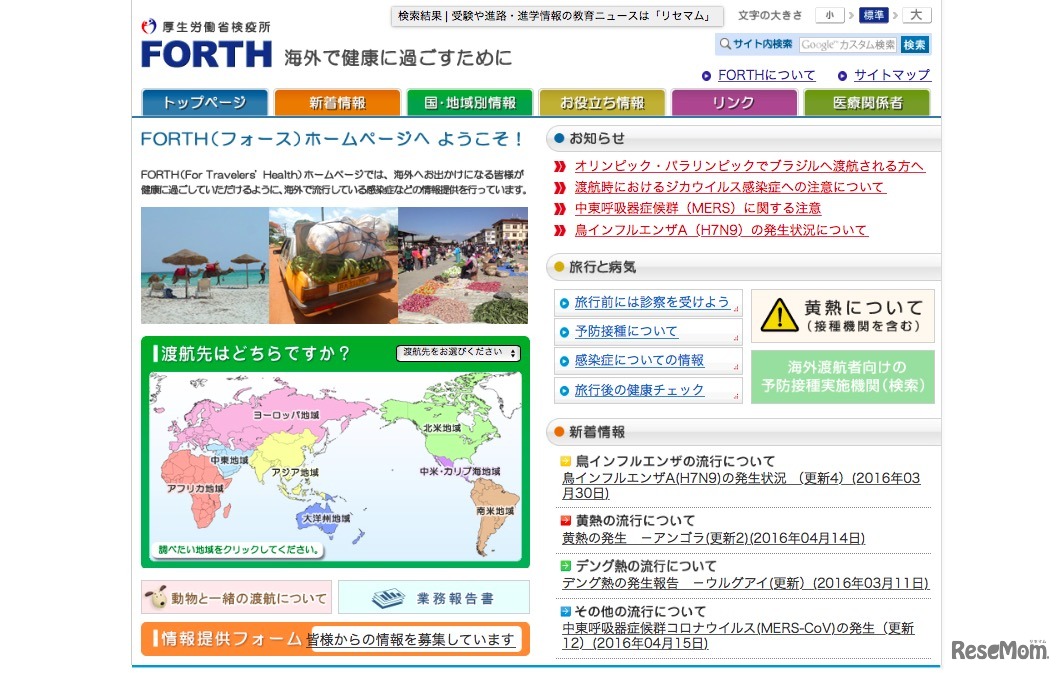Switch text size to 小
Image resolution: width=1062 pixels, height=673 pixels.
click(x=829, y=16)
